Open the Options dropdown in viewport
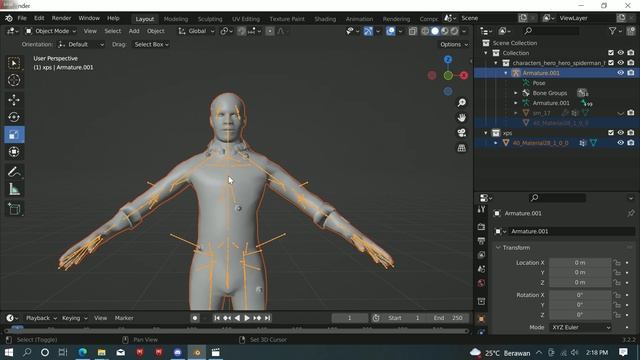 pyautogui.click(x=454, y=44)
